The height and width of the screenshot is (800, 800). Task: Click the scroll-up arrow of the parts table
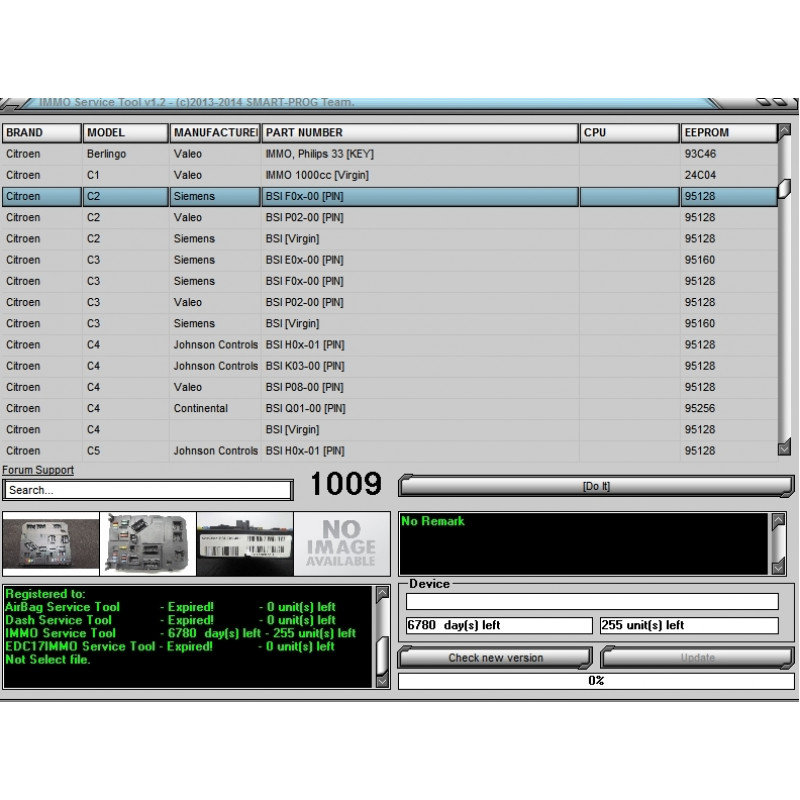[786, 132]
